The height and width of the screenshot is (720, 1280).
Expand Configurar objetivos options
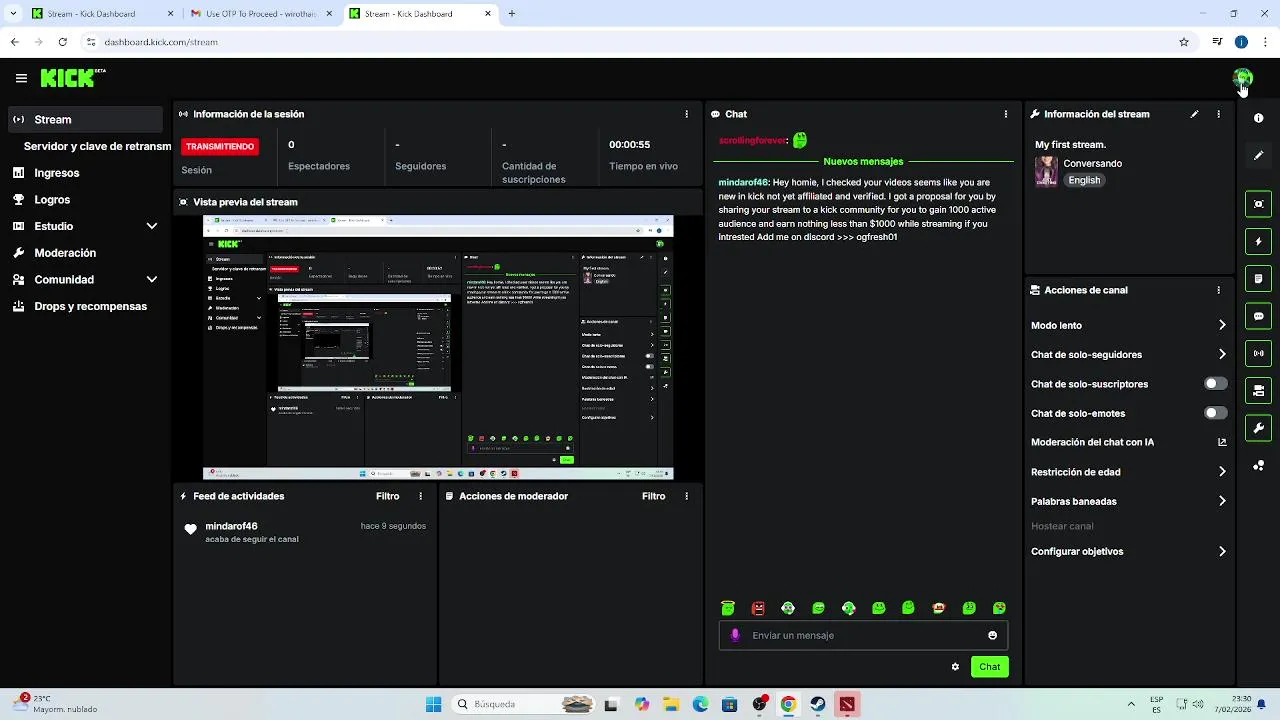click(x=1222, y=551)
